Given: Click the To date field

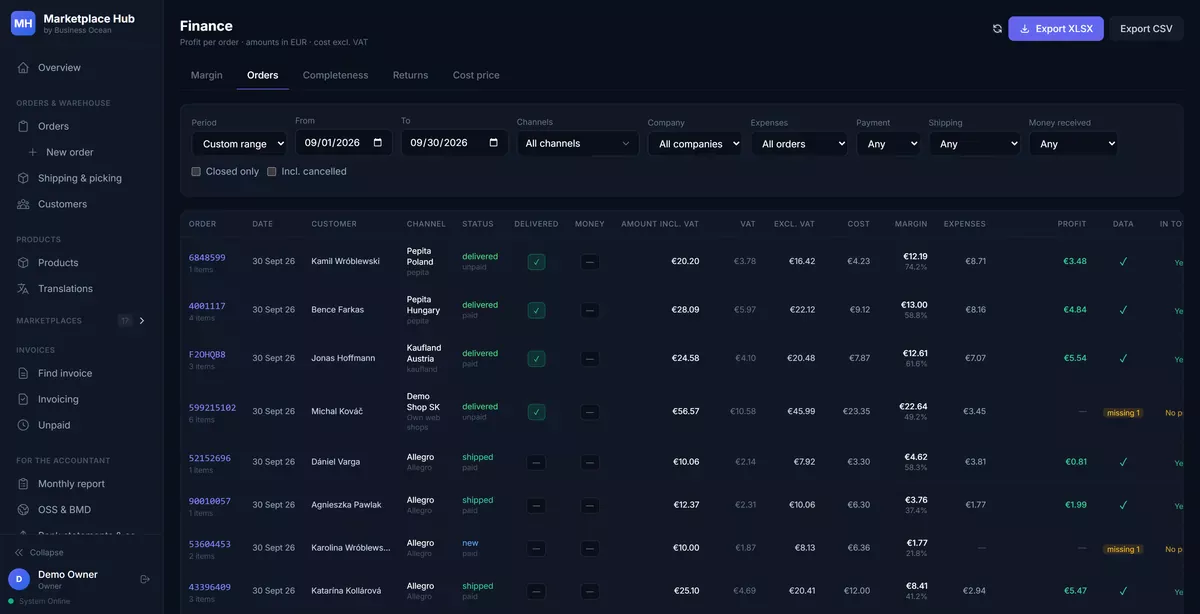Looking at the screenshot, I should (x=455, y=143).
